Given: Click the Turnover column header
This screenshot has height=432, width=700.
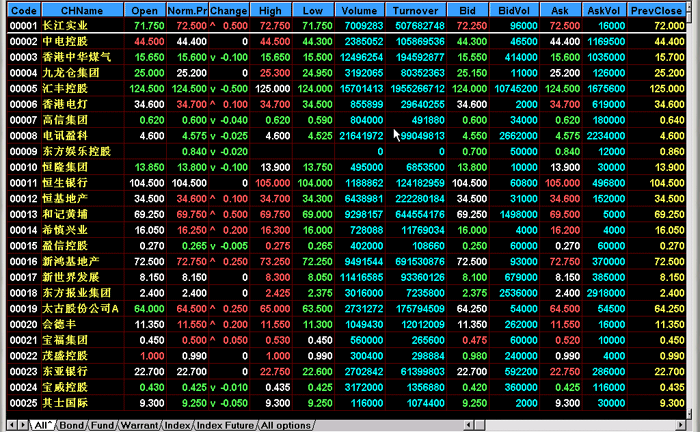Looking at the screenshot, I should coord(416,10).
